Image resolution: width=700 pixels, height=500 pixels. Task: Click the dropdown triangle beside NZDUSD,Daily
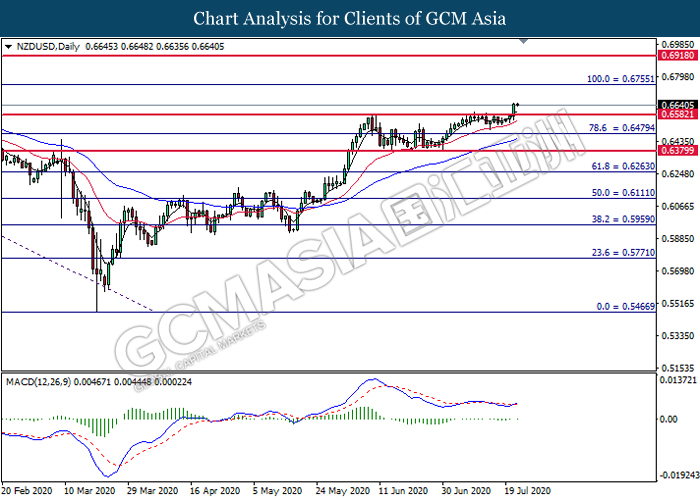tap(8, 46)
